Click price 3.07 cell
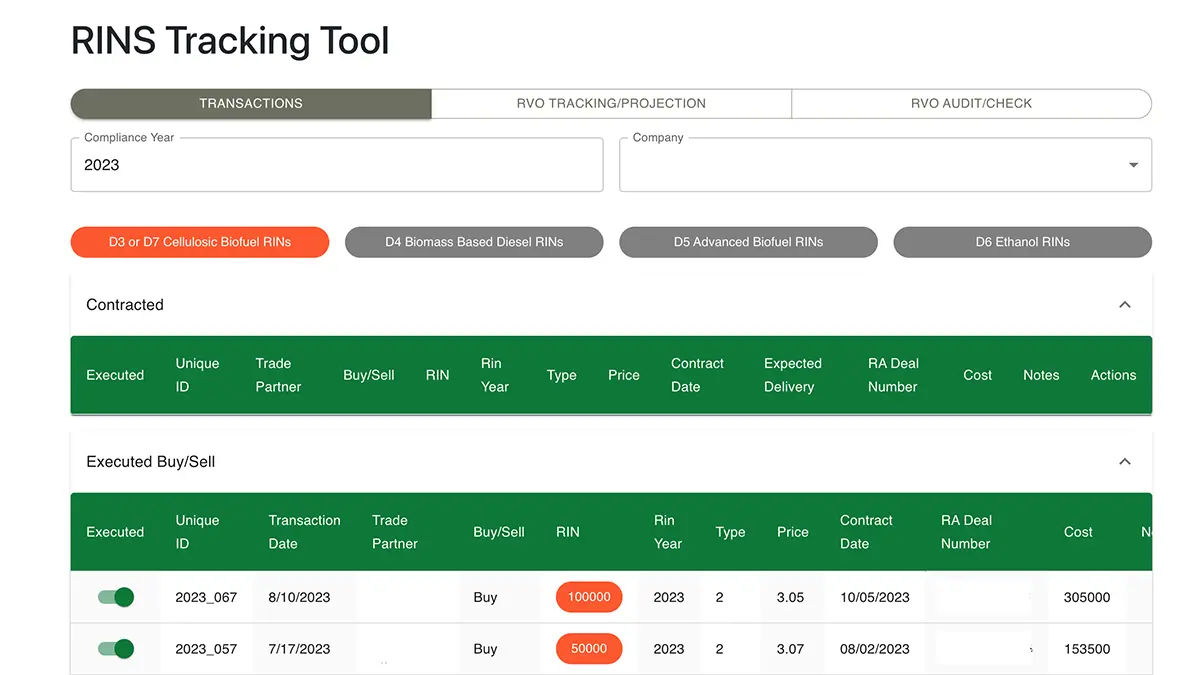Image resolution: width=1200 pixels, height=675 pixels. tap(790, 649)
